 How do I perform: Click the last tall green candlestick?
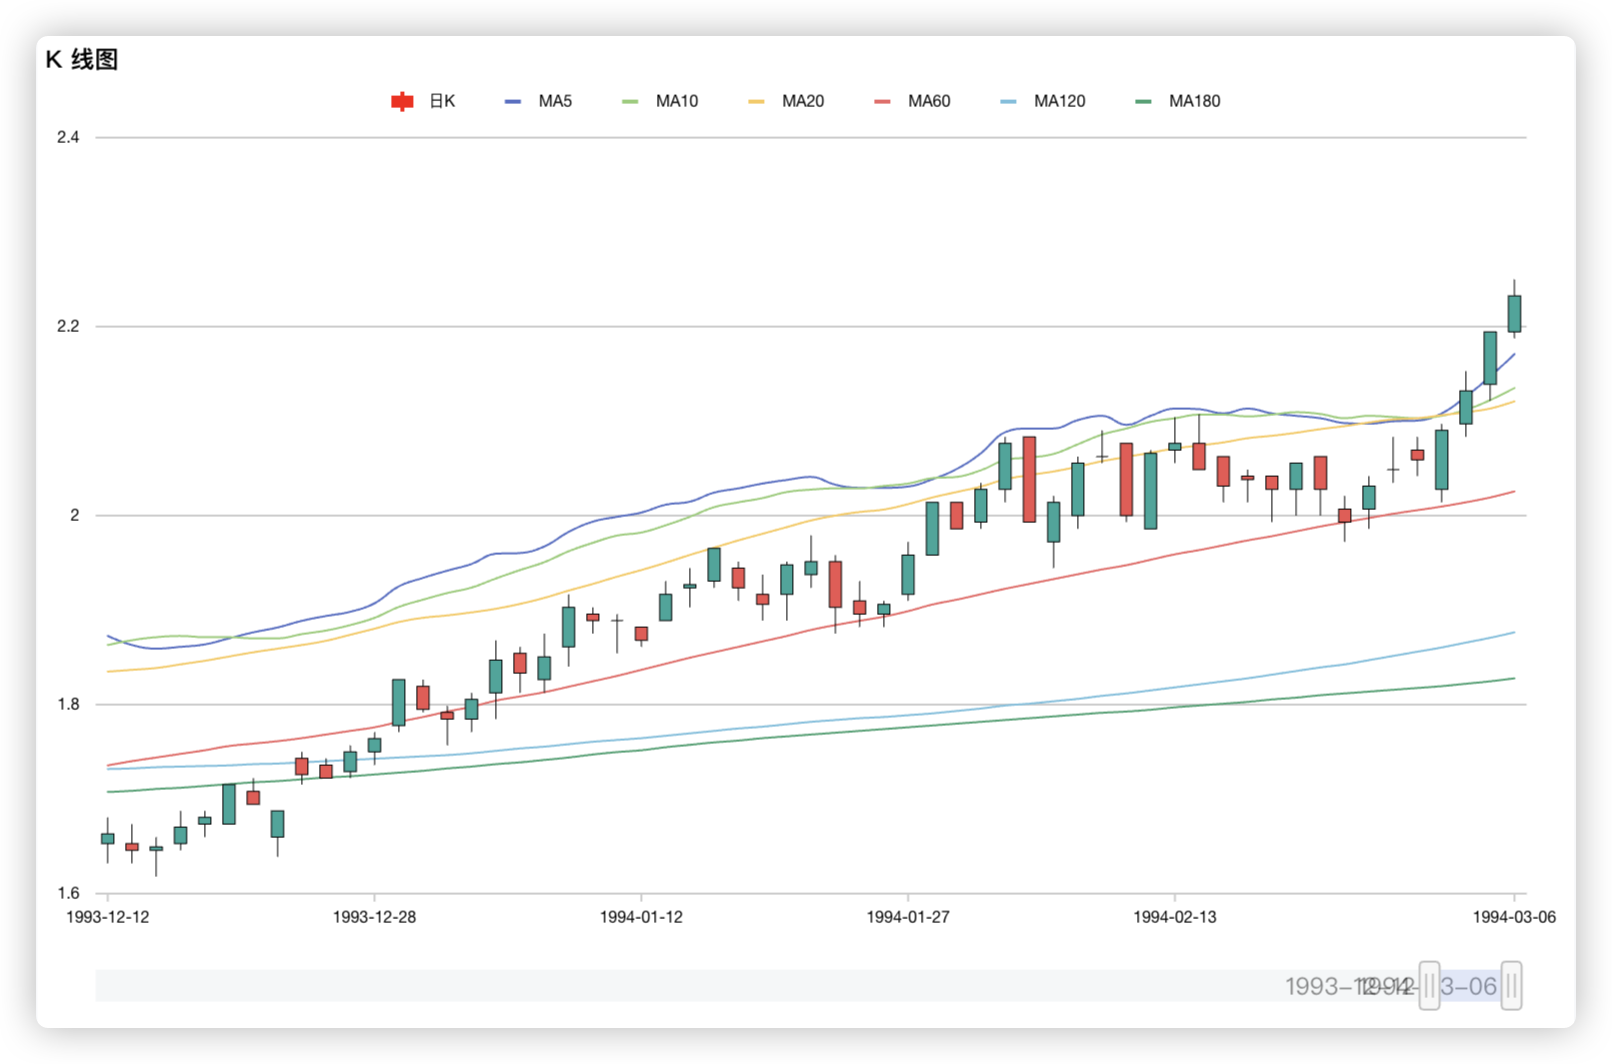1514,313
